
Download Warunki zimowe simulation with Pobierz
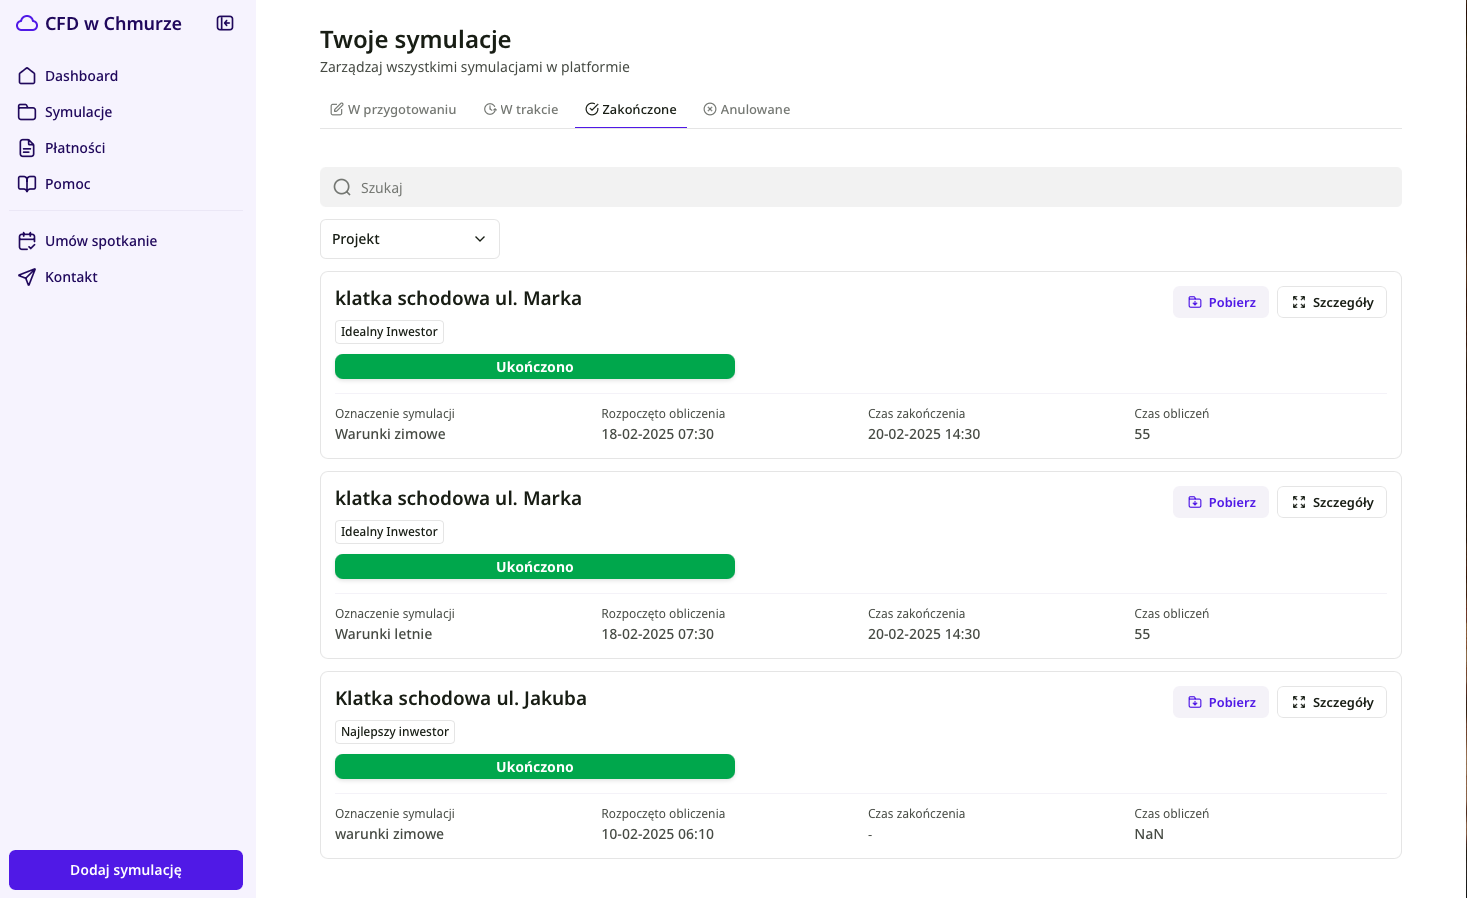pos(1221,302)
